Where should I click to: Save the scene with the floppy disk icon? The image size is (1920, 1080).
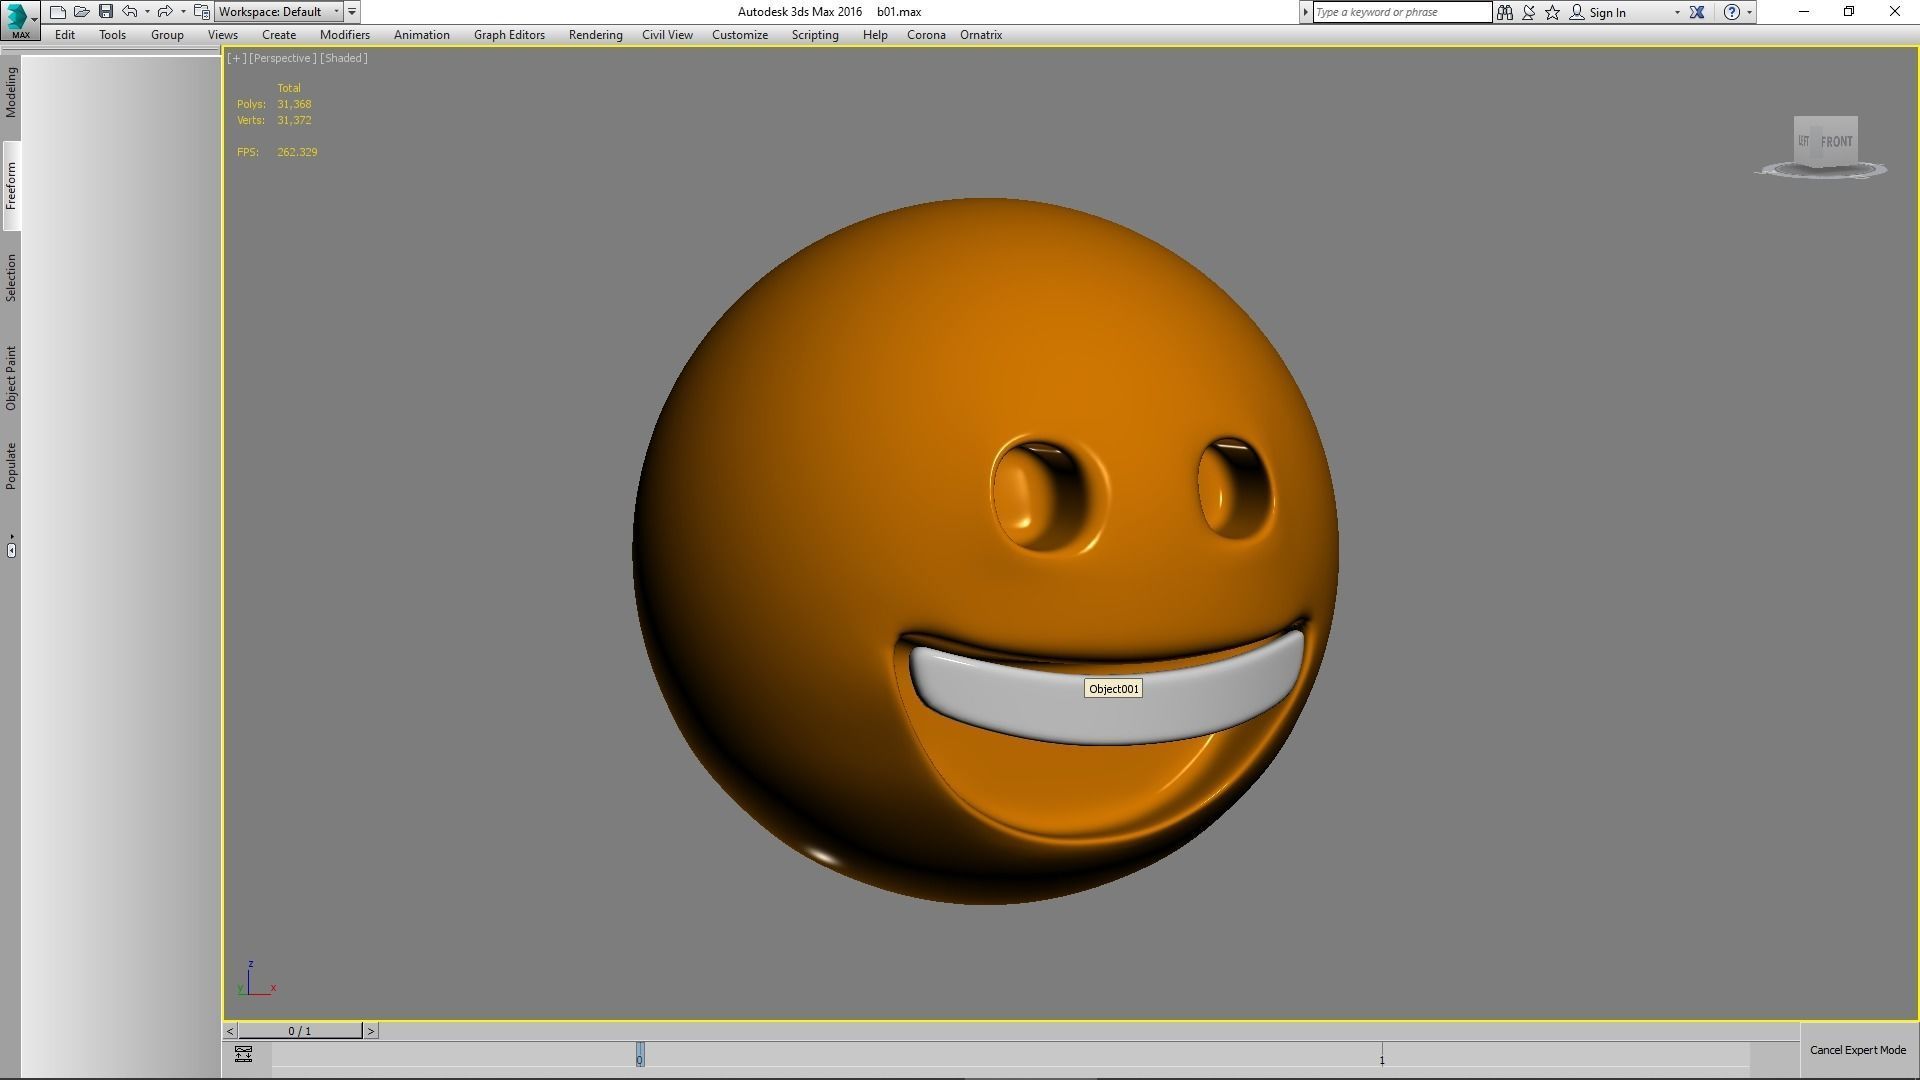point(106,12)
